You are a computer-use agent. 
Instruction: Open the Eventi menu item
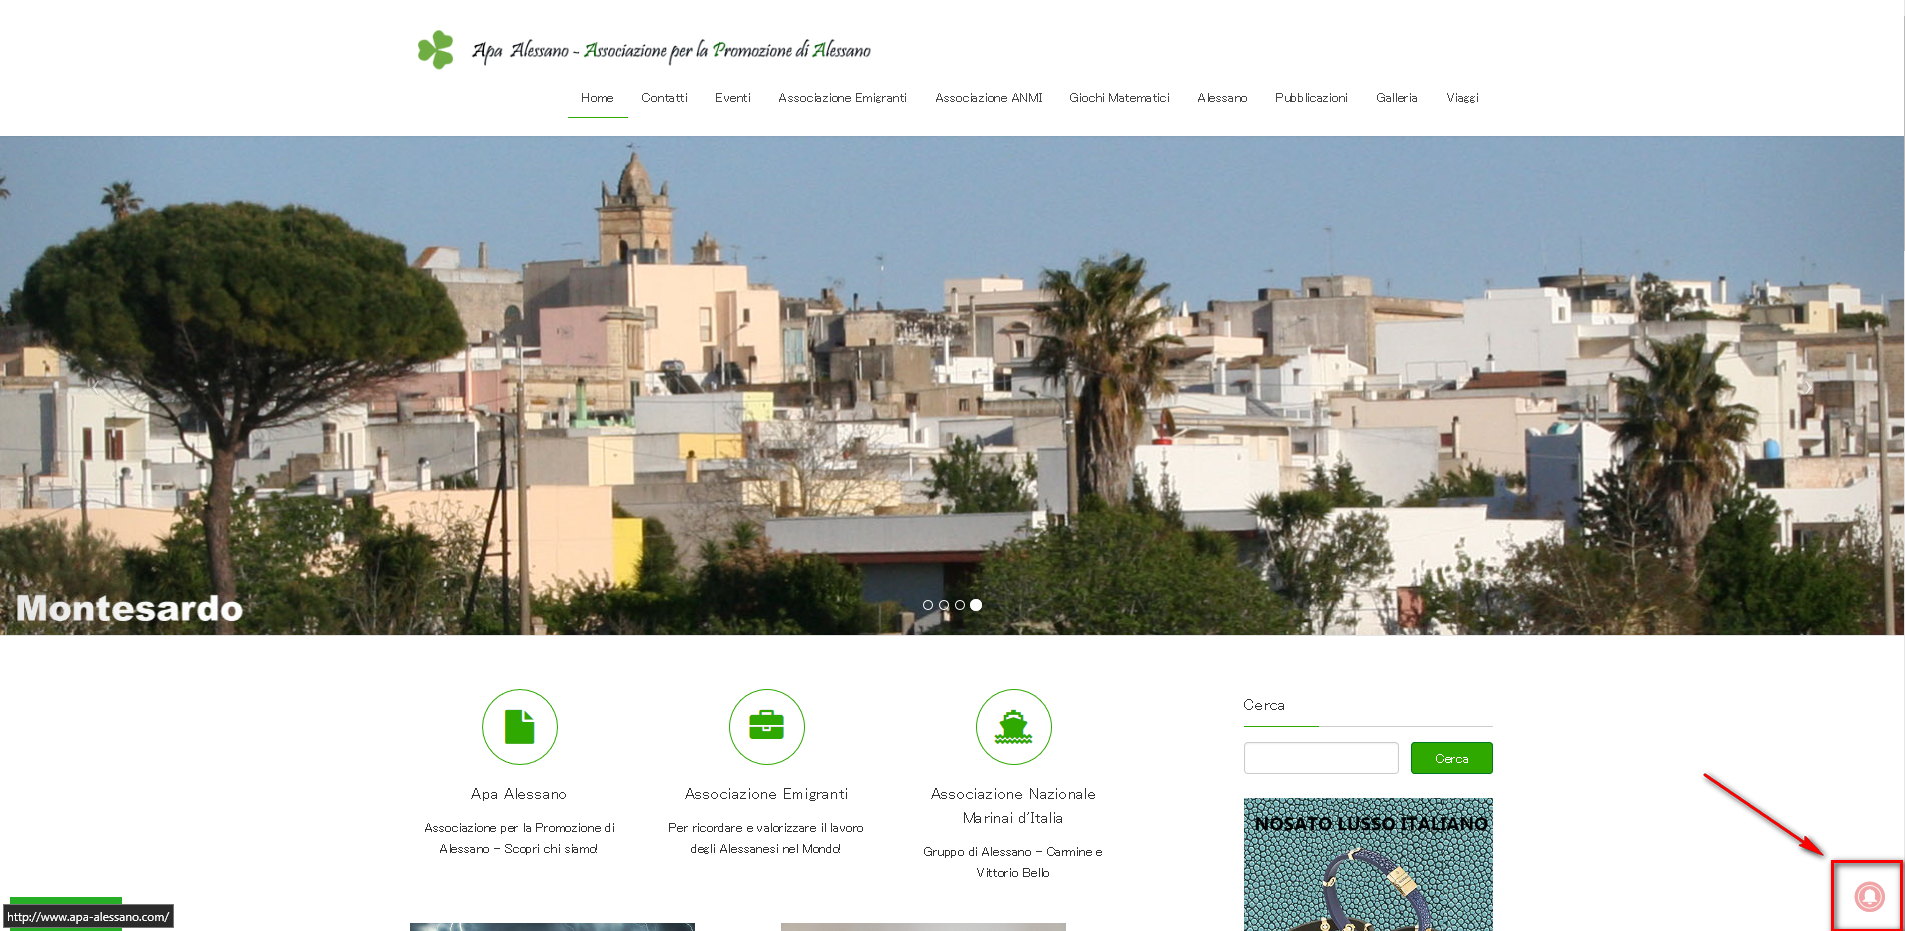coord(733,98)
